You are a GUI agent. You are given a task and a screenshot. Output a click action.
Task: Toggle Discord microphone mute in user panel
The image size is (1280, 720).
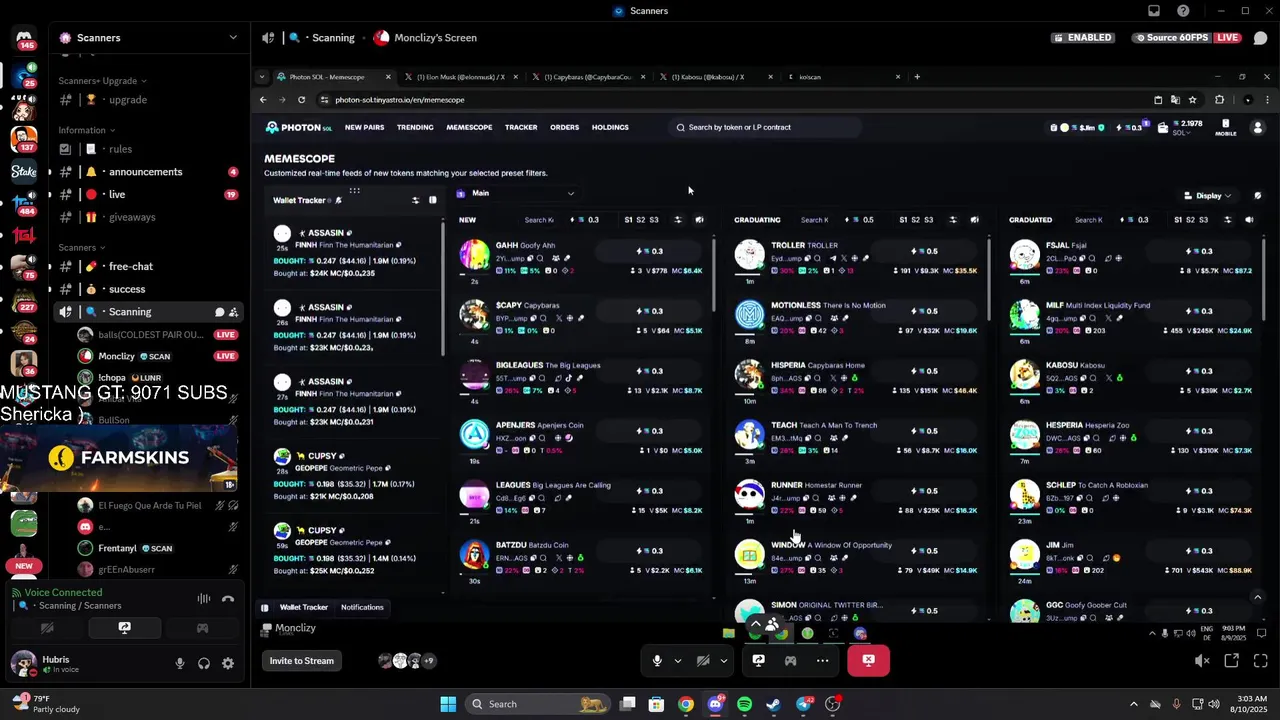180,663
